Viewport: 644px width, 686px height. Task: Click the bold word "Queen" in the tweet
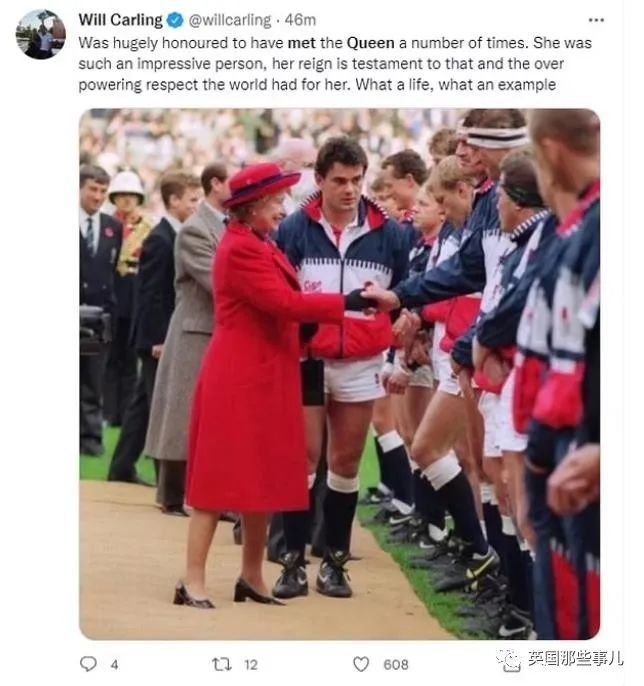point(371,43)
